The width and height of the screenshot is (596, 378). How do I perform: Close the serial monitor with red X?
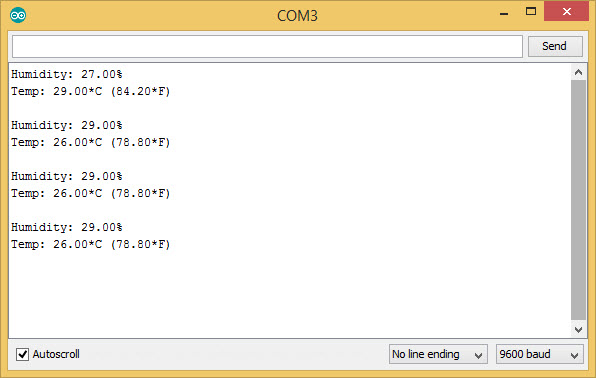point(566,11)
